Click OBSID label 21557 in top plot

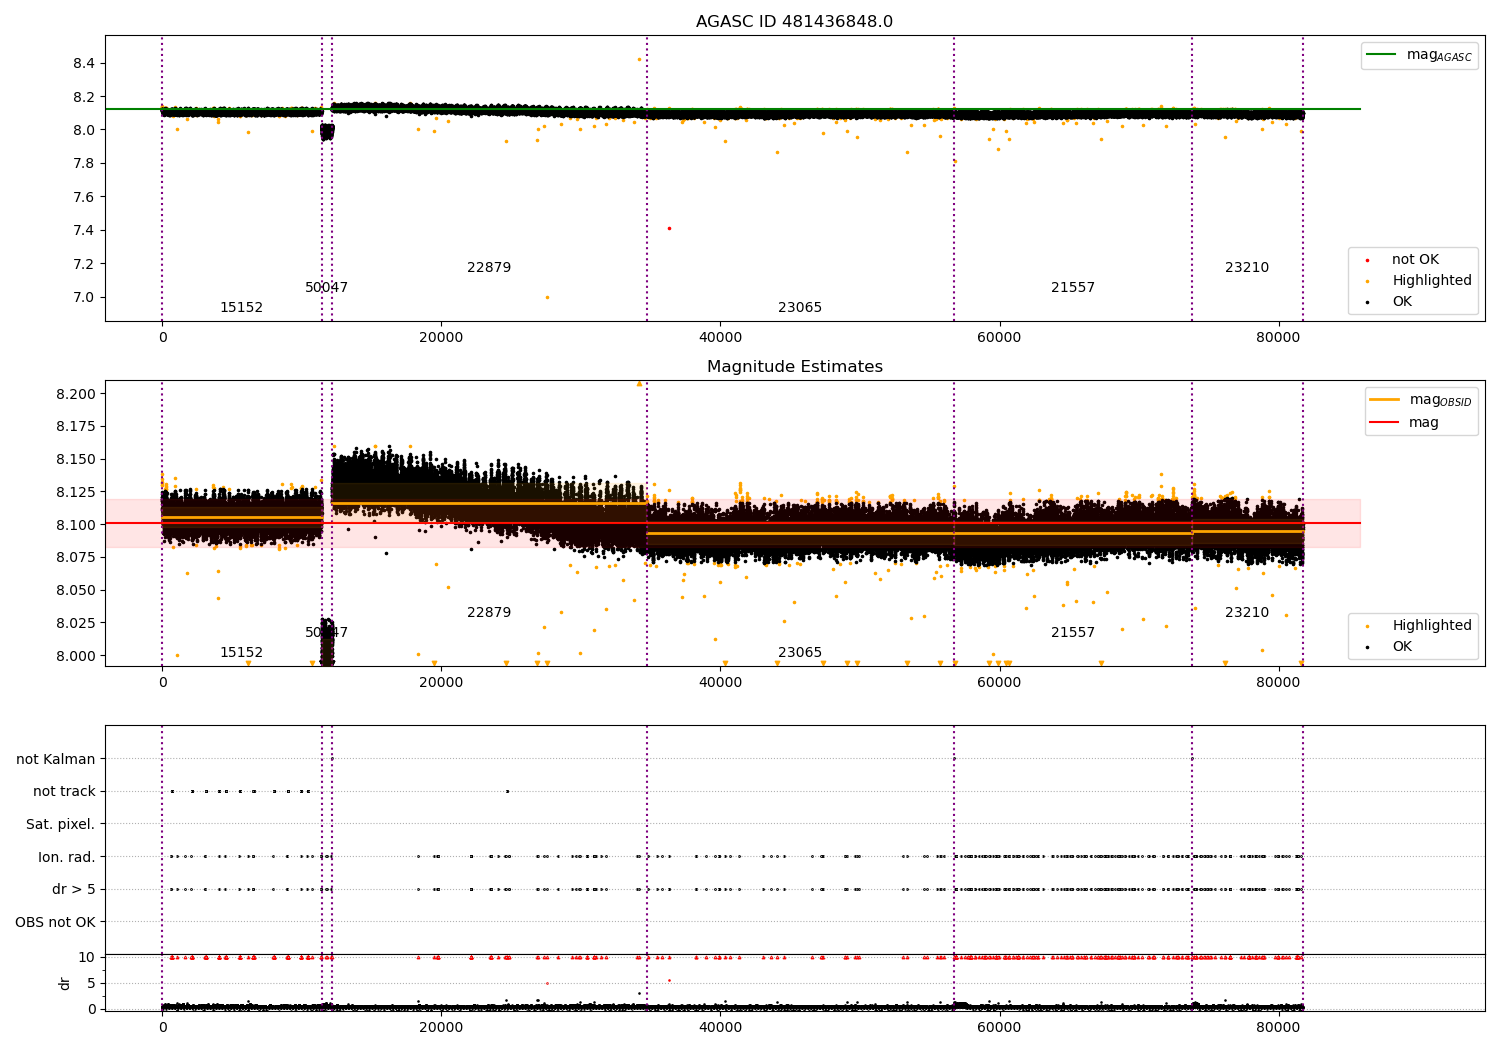(1073, 288)
